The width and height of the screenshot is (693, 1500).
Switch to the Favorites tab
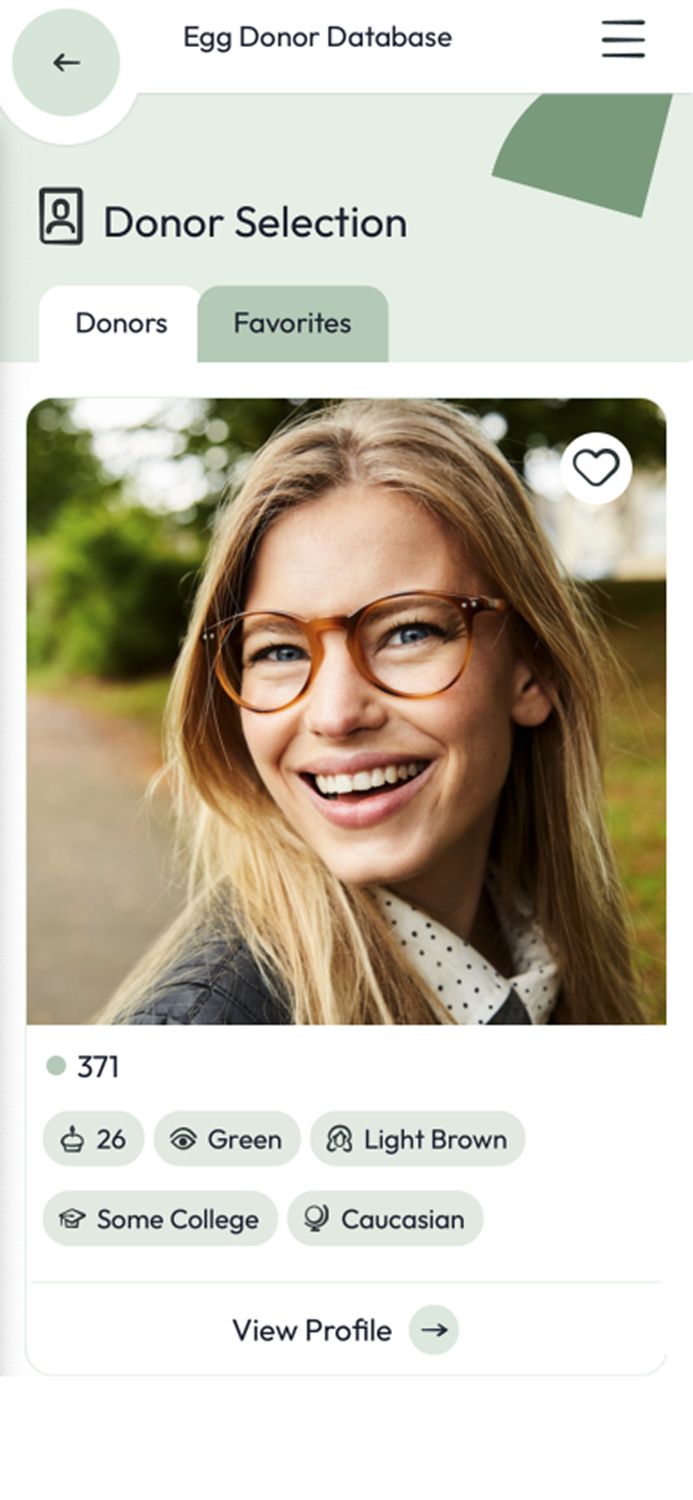(292, 323)
